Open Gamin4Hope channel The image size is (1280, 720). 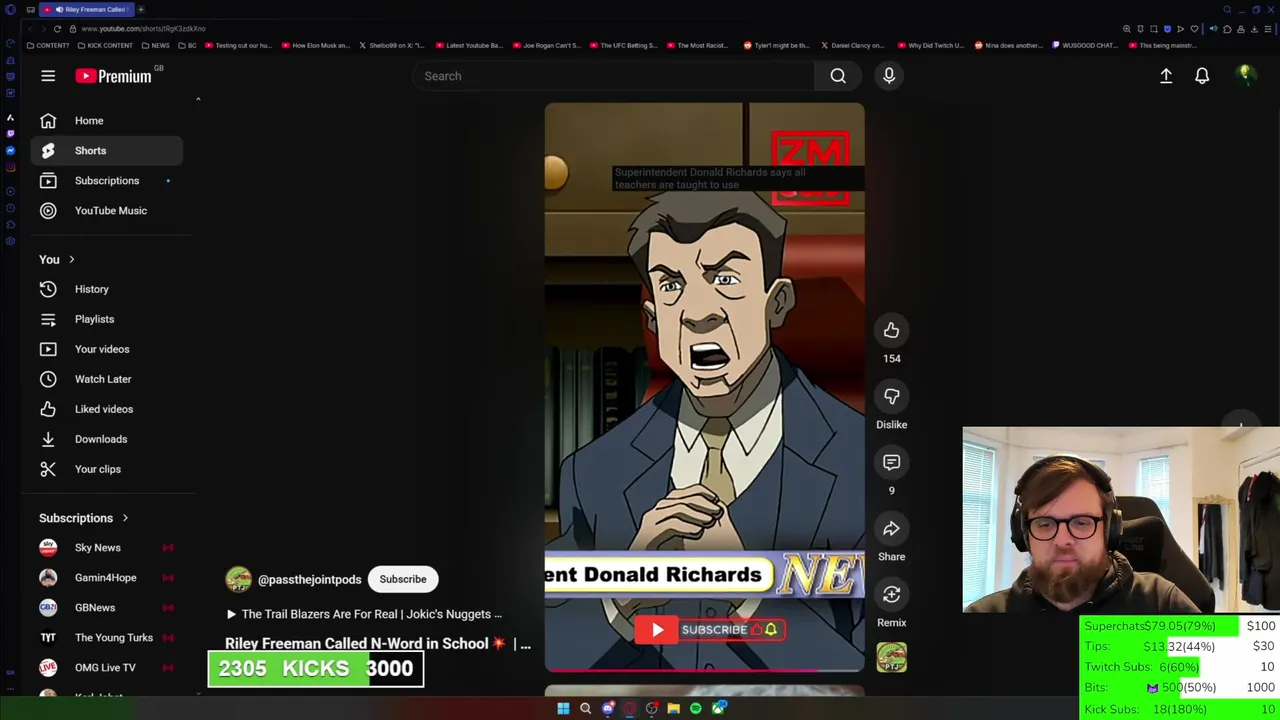coord(107,577)
